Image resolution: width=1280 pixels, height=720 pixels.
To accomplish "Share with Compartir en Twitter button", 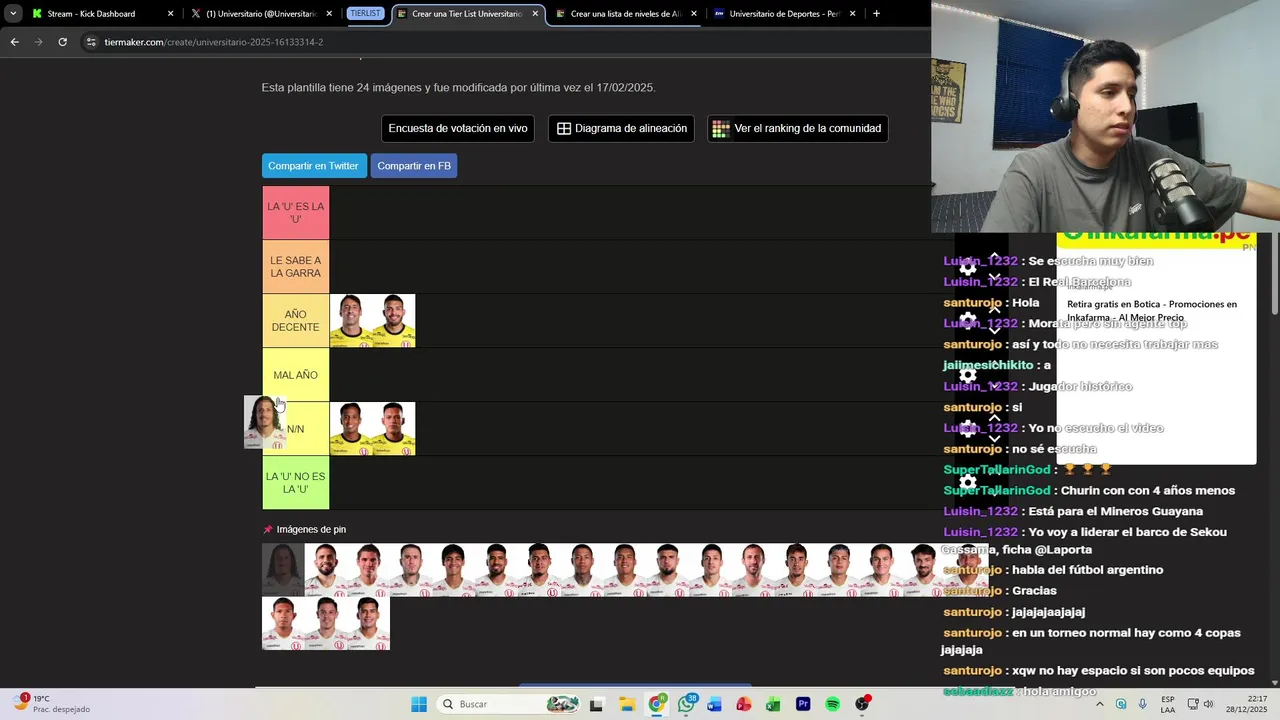I will tap(313, 166).
